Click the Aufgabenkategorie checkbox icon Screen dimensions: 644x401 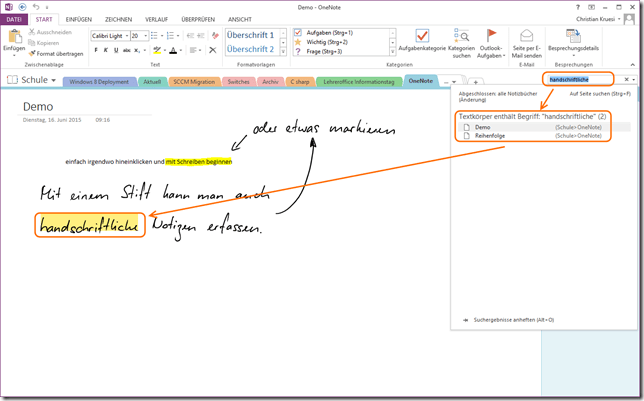pyautogui.click(x=415, y=37)
